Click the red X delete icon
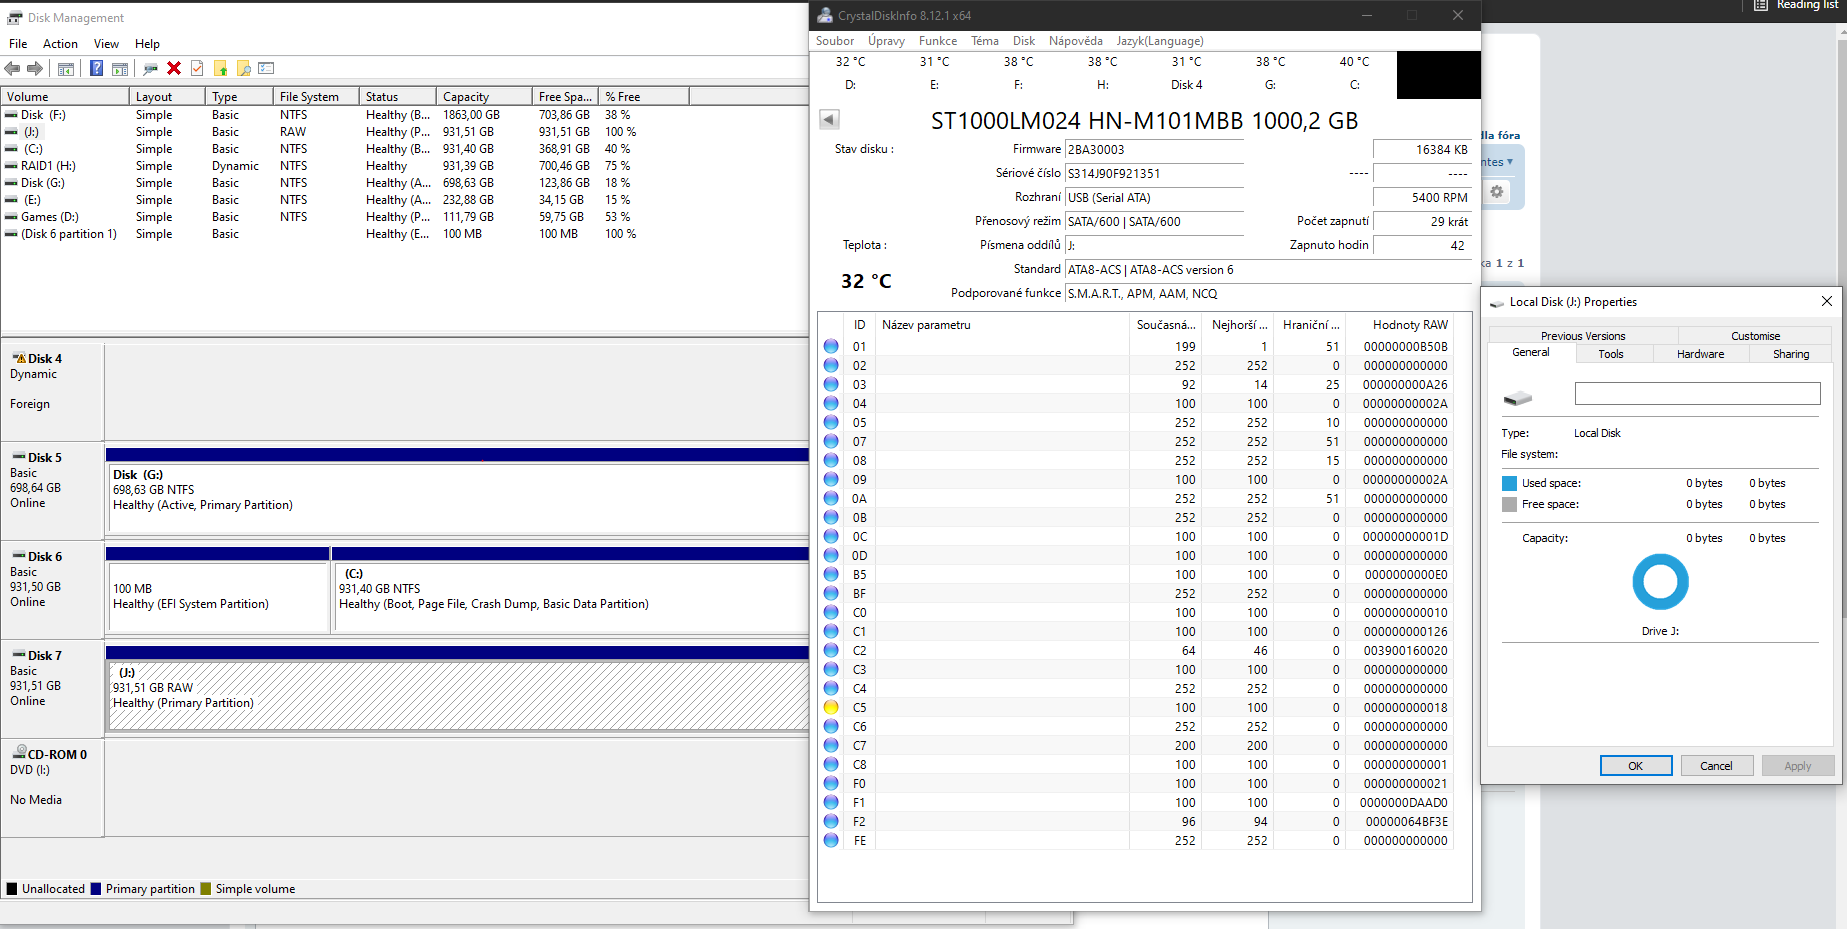Viewport: 1847px width, 929px height. (174, 68)
